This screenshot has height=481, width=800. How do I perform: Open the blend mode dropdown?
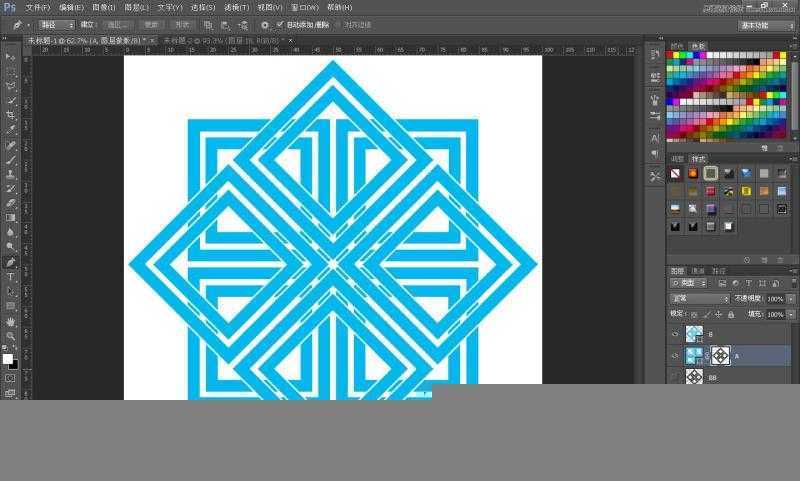pos(699,298)
